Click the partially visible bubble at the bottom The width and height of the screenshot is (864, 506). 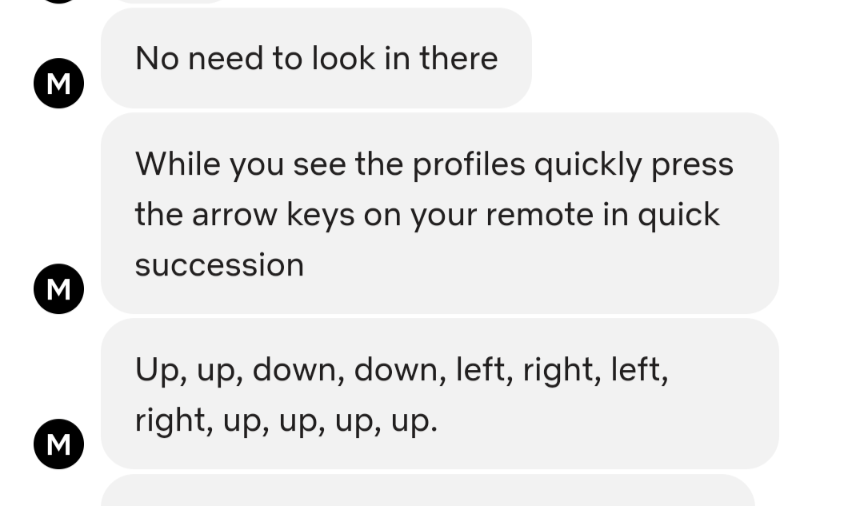point(428,490)
